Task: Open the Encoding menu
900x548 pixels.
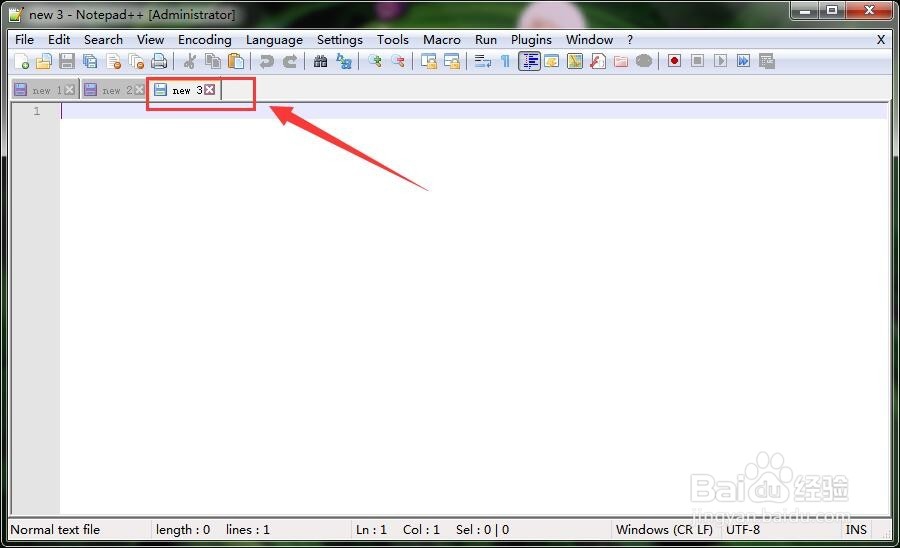Action: (x=204, y=40)
